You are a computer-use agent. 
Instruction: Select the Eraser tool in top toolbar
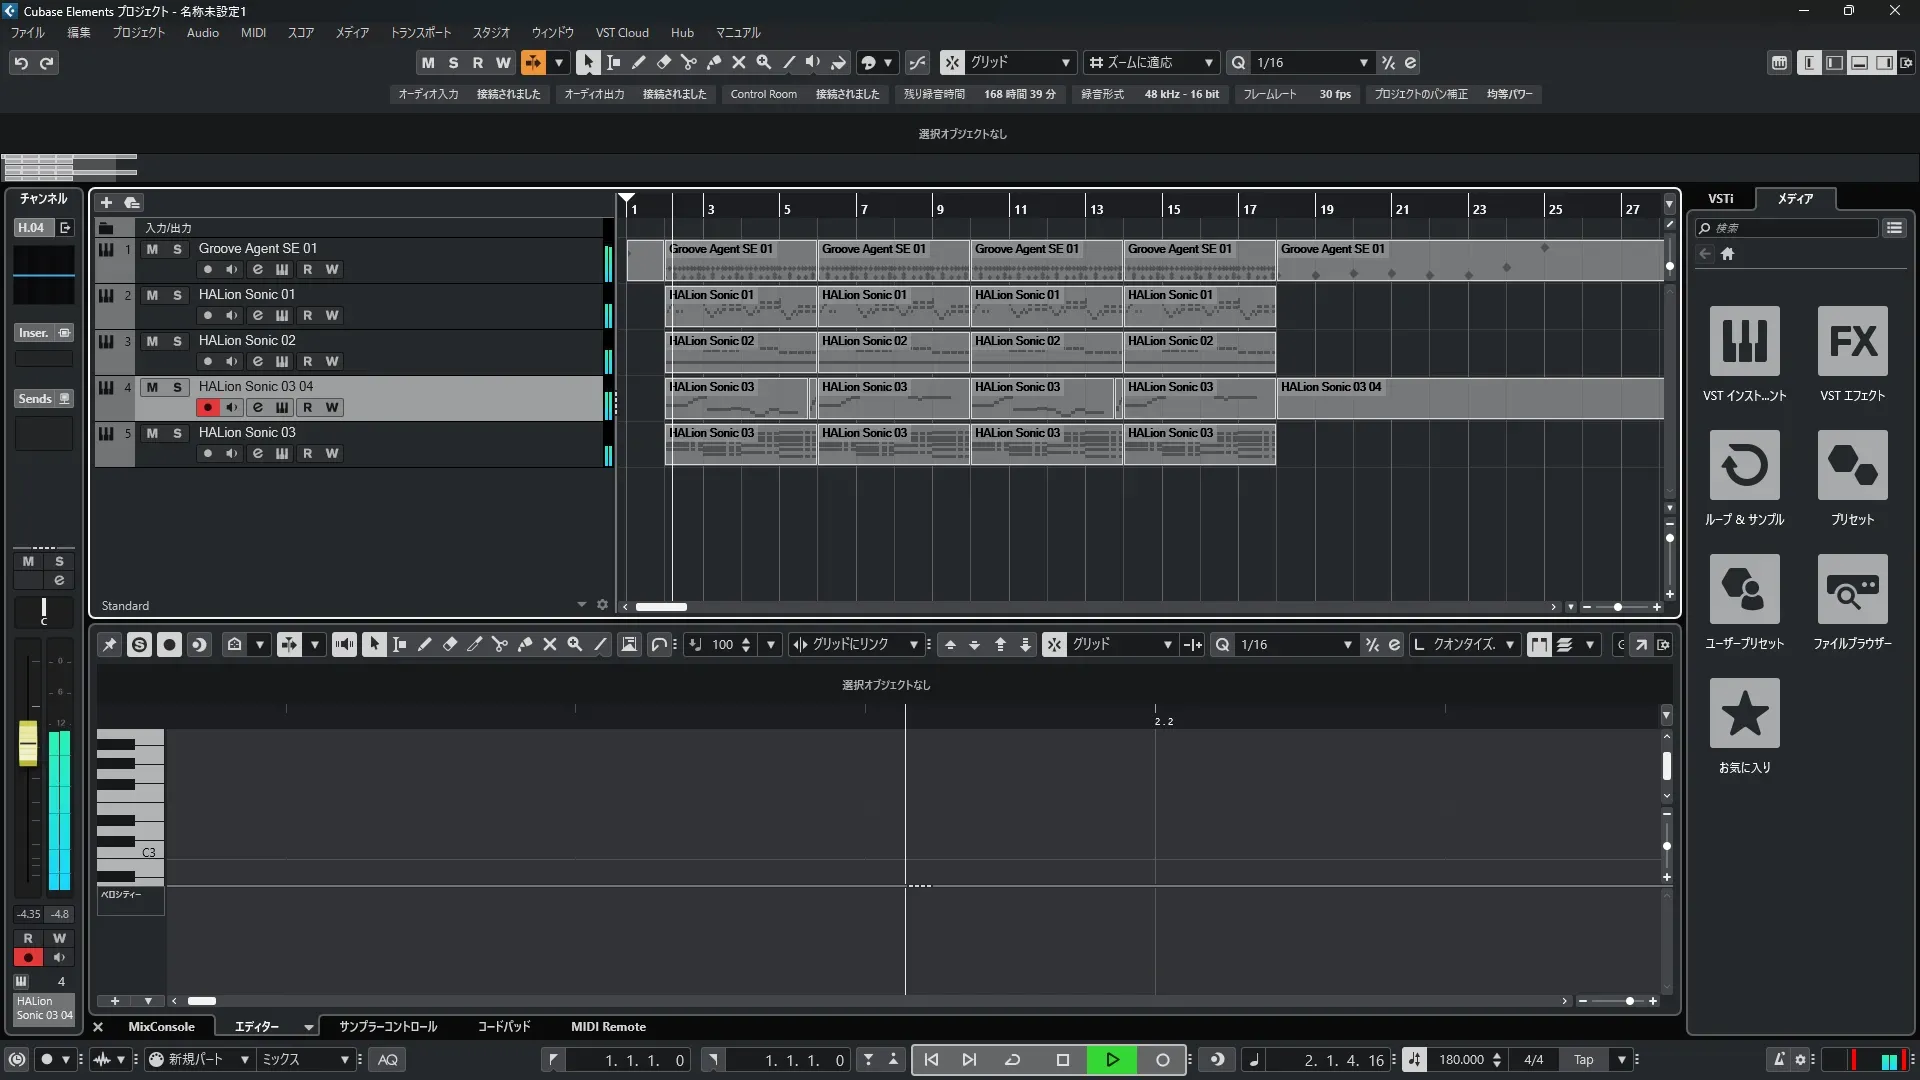coord(663,62)
